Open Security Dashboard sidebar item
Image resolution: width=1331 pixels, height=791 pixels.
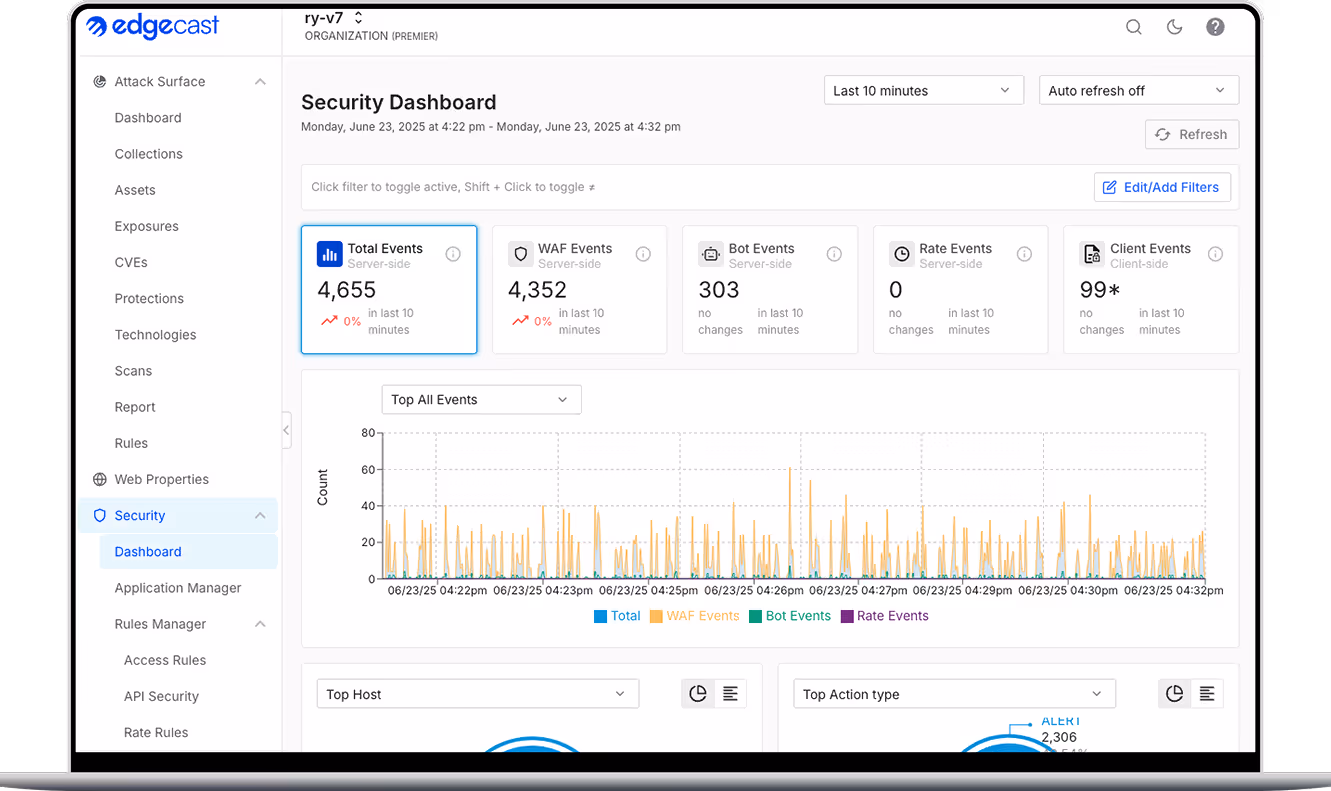[188, 552]
